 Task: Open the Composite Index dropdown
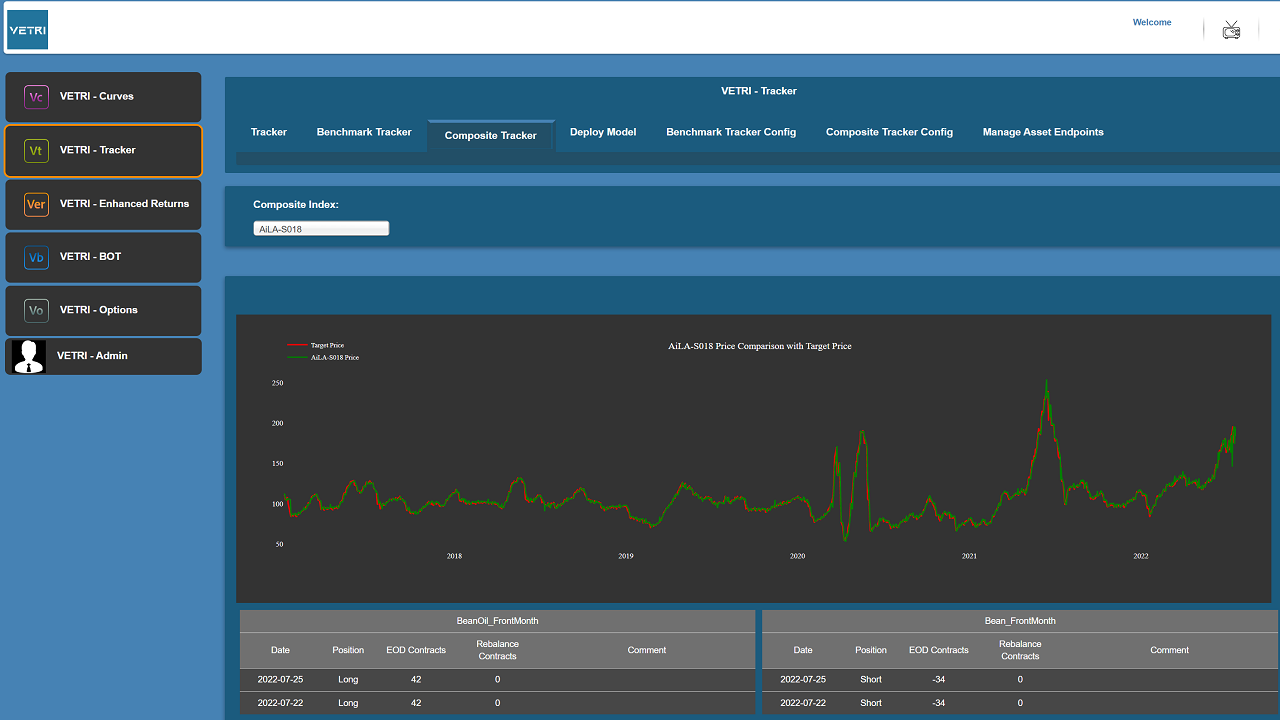tap(321, 229)
